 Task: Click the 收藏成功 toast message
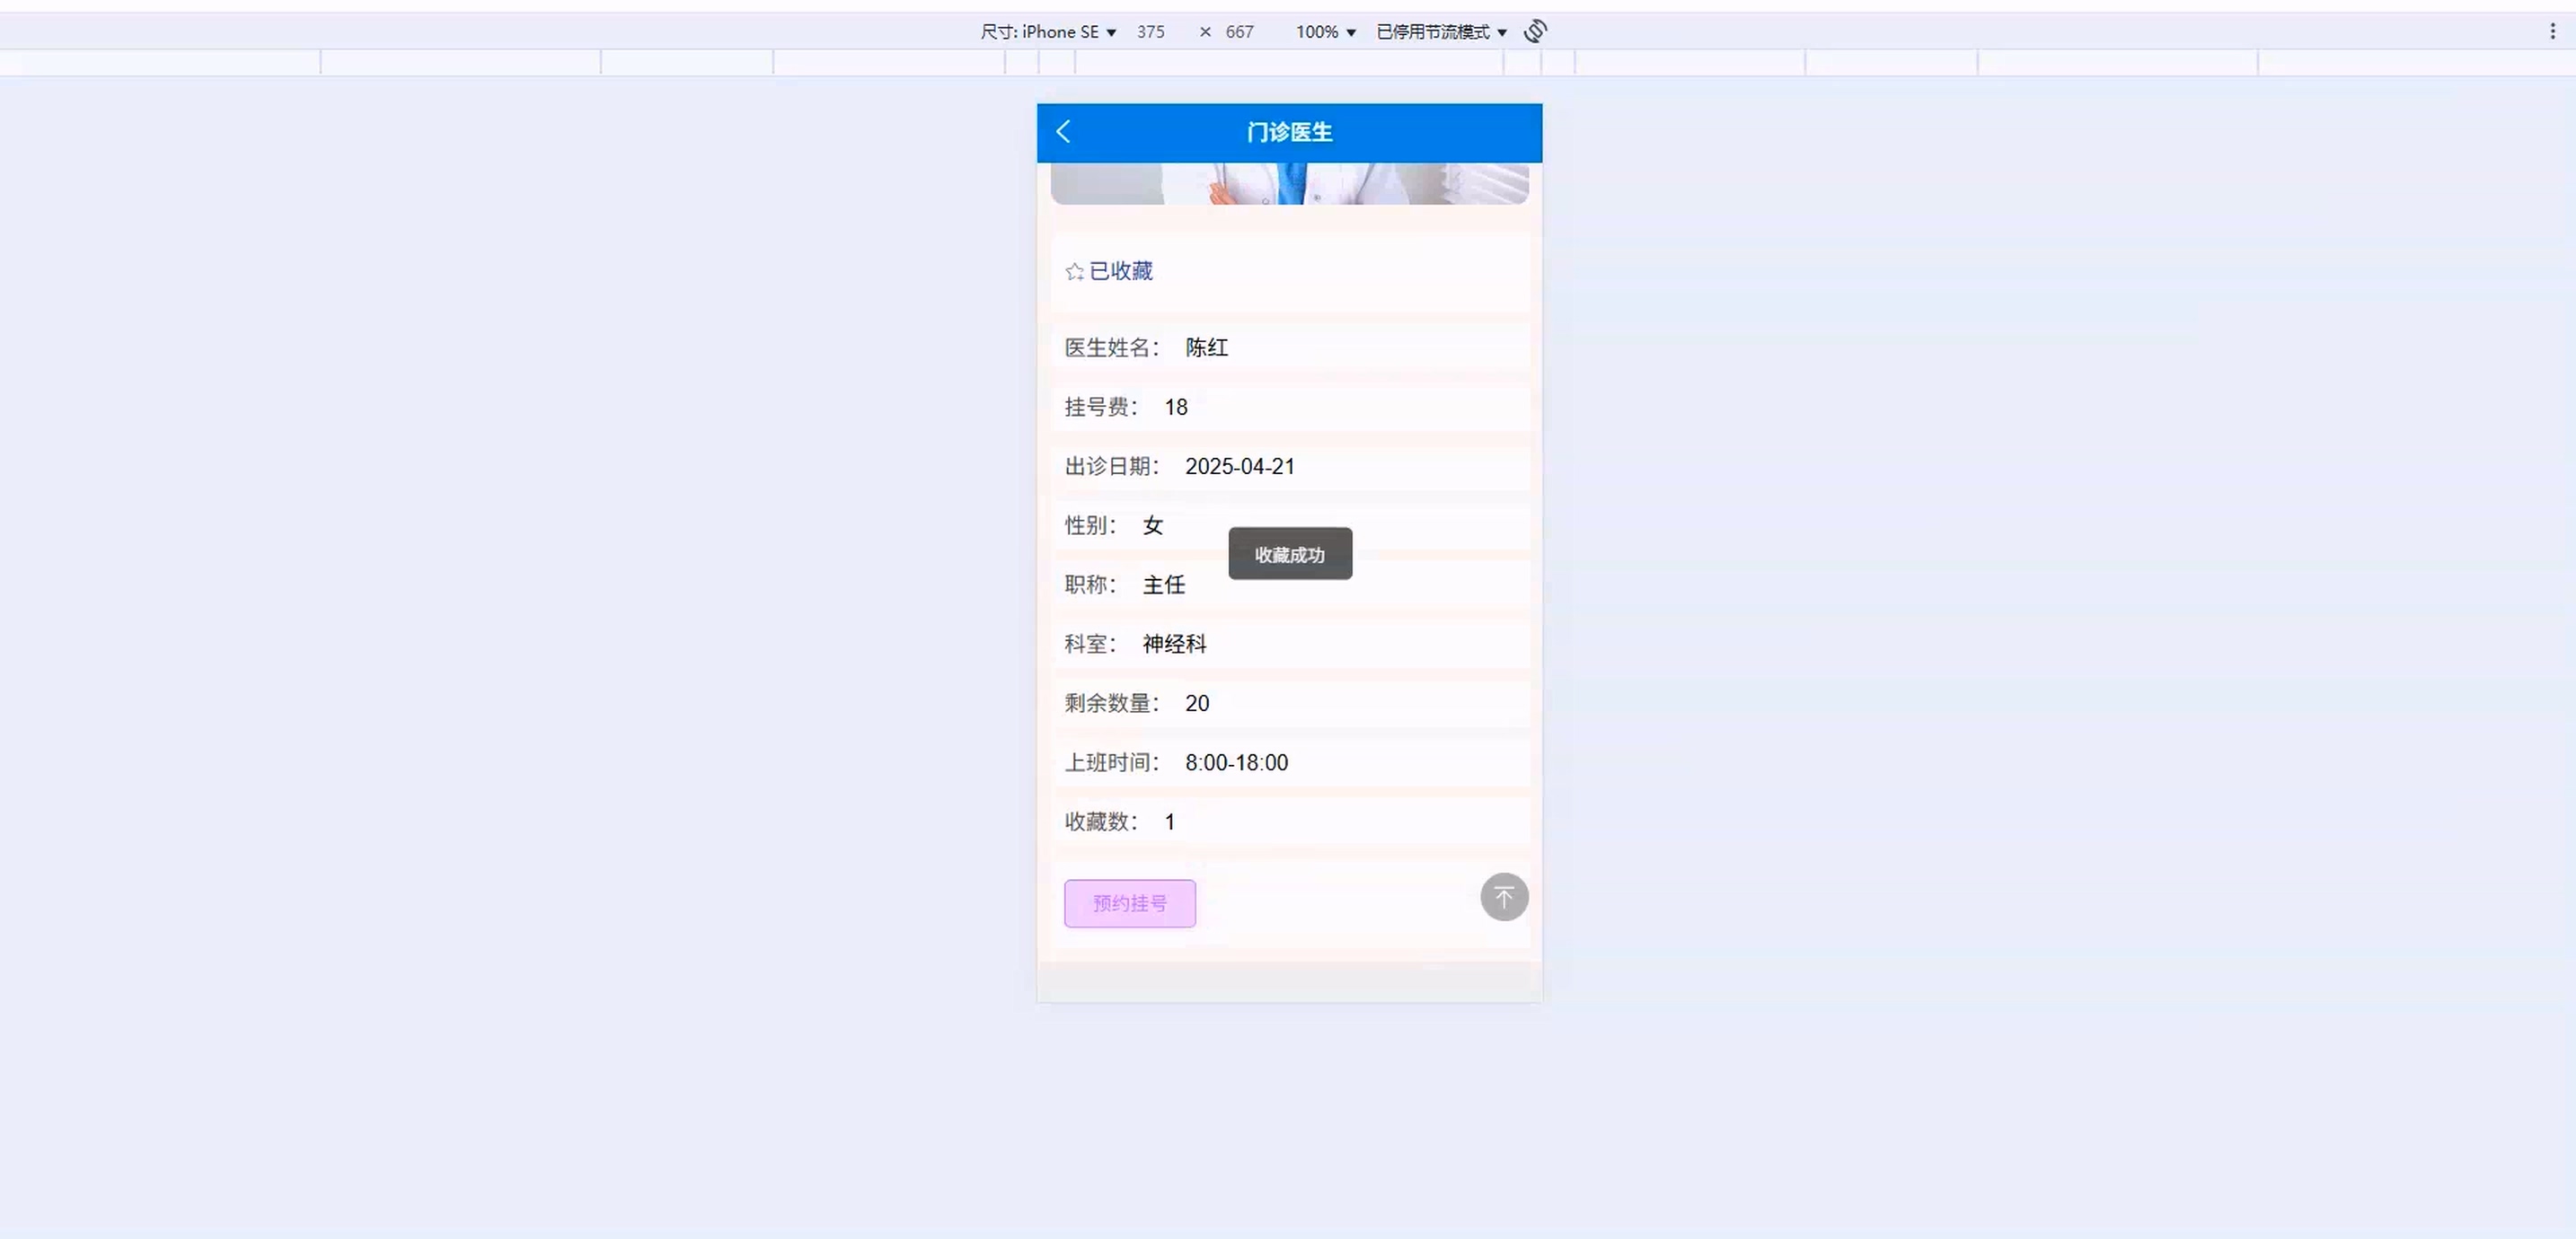pyautogui.click(x=1289, y=554)
